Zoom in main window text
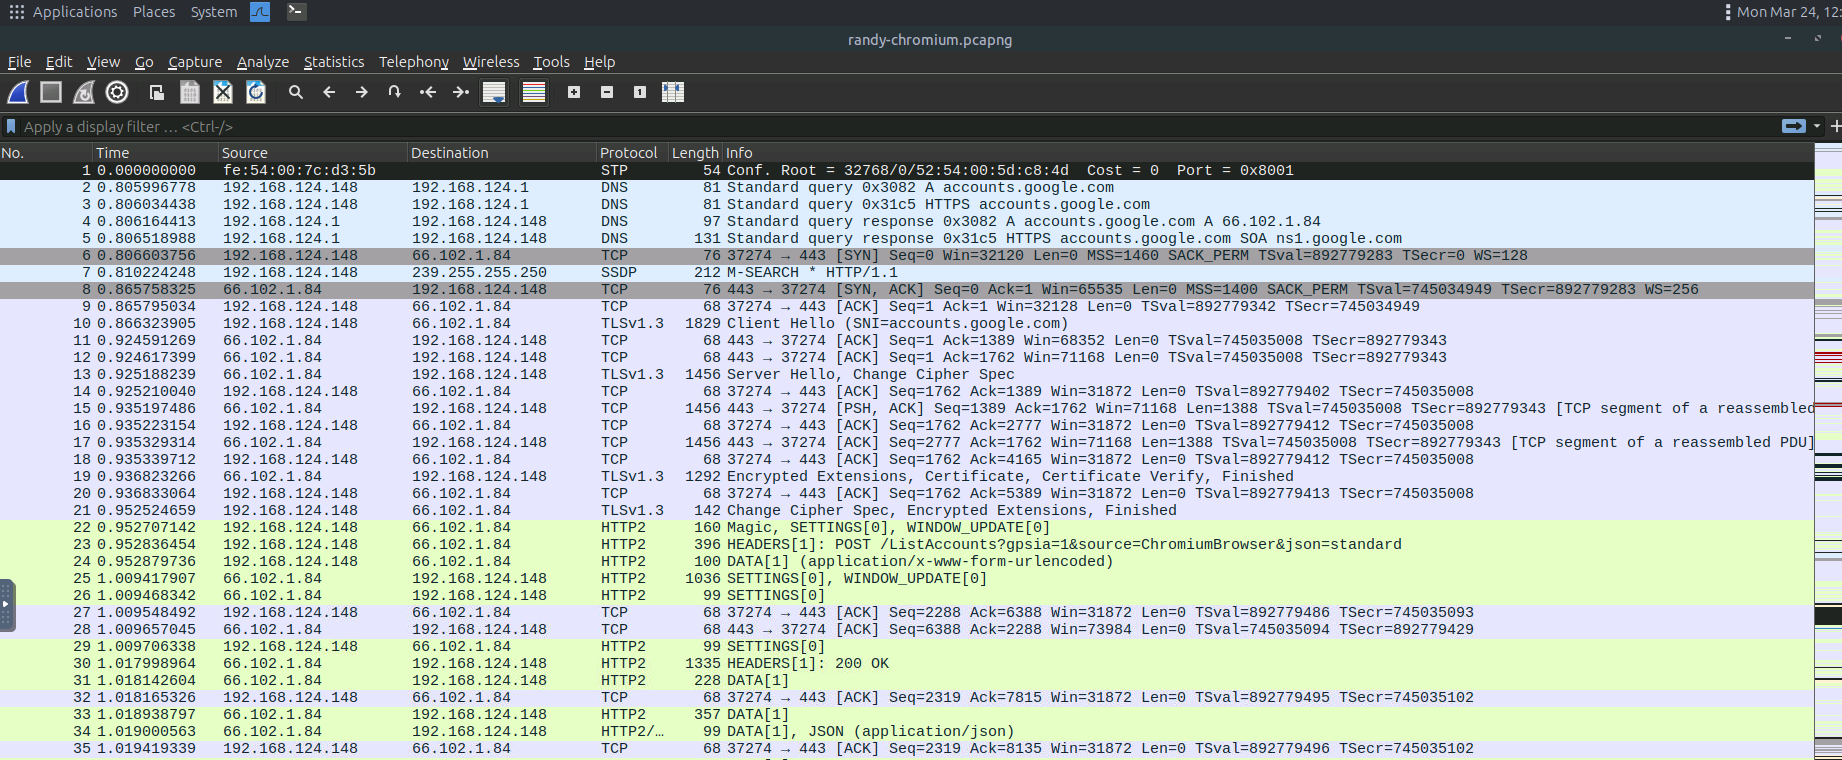This screenshot has width=1842, height=760. point(574,92)
